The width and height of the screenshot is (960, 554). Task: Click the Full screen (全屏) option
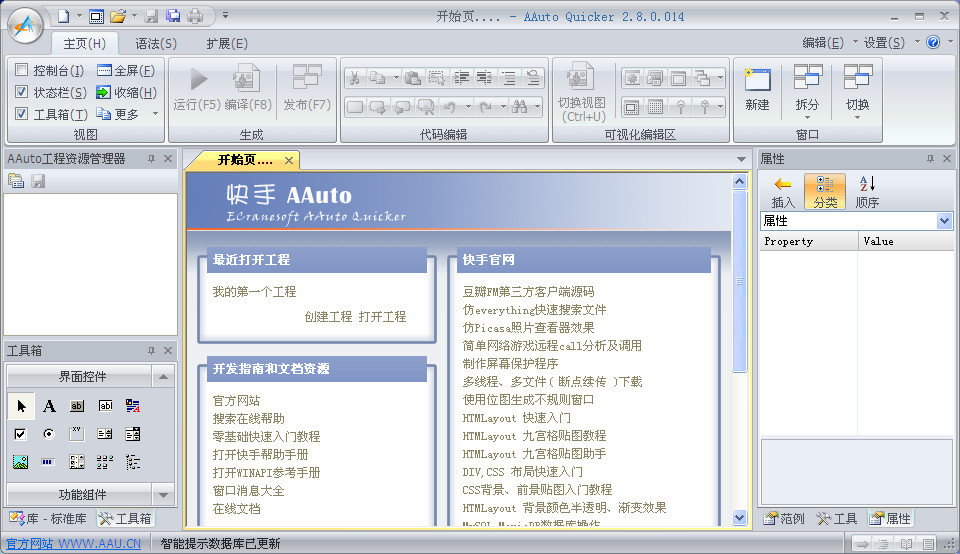pyautogui.click(x=126, y=70)
